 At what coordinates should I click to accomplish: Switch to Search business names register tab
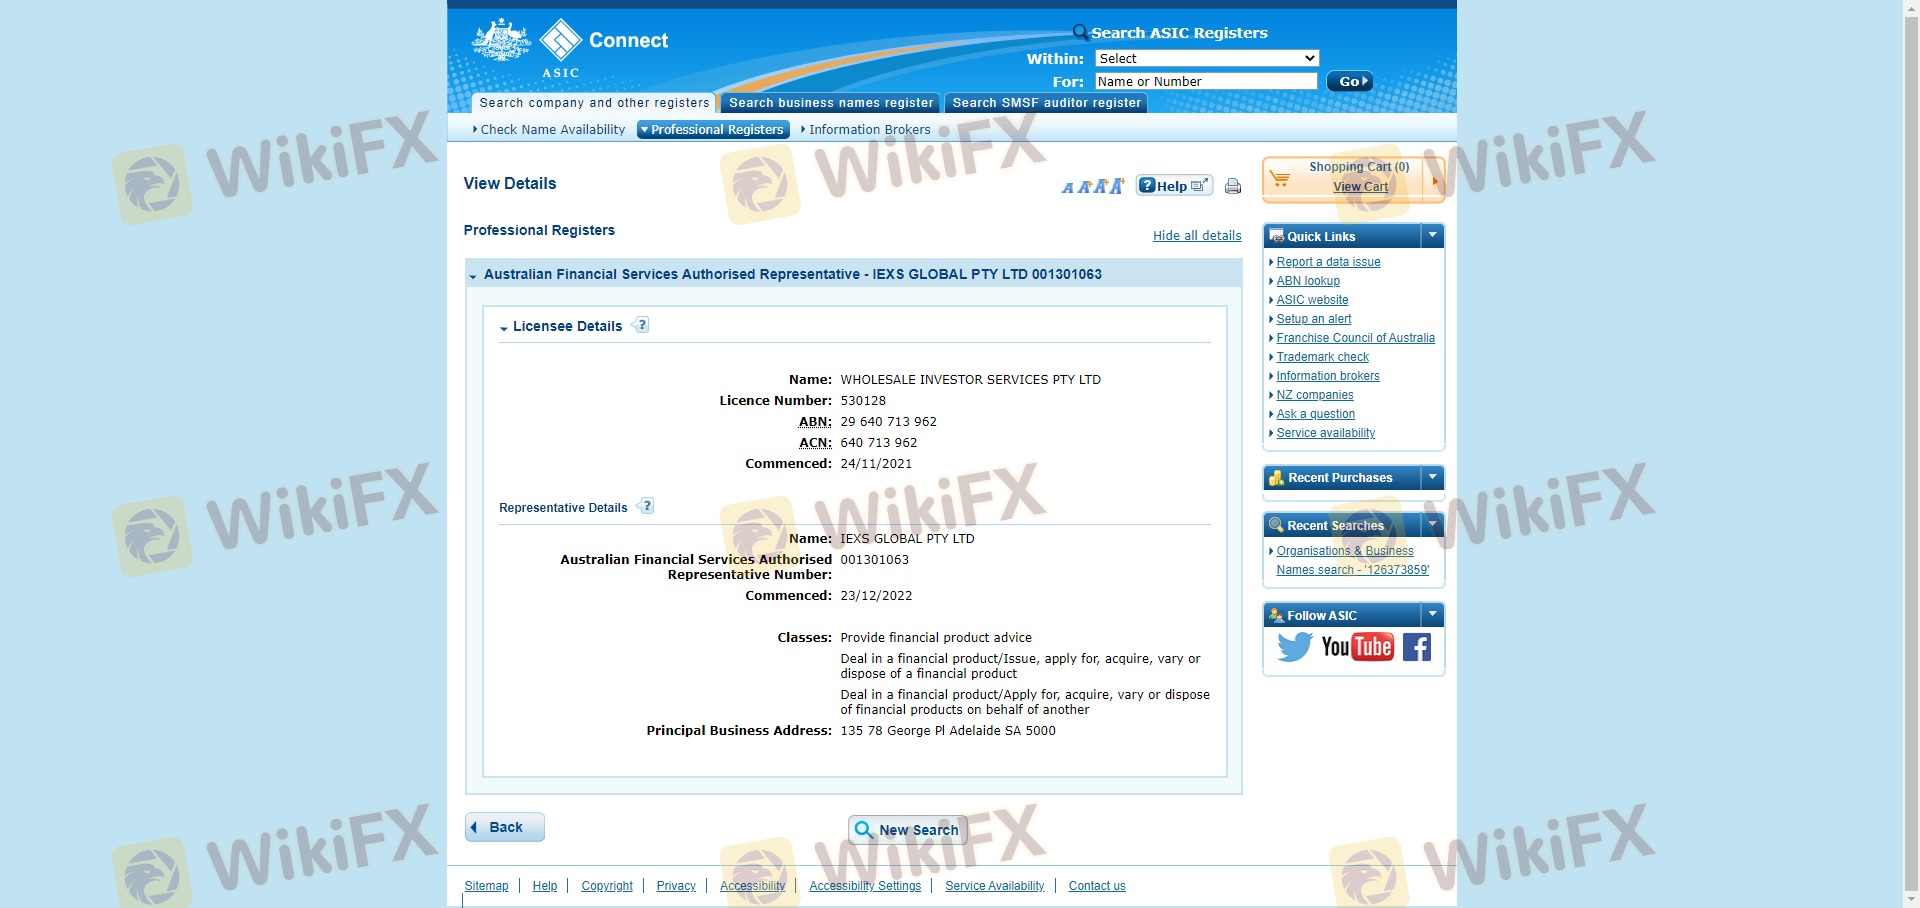point(830,103)
